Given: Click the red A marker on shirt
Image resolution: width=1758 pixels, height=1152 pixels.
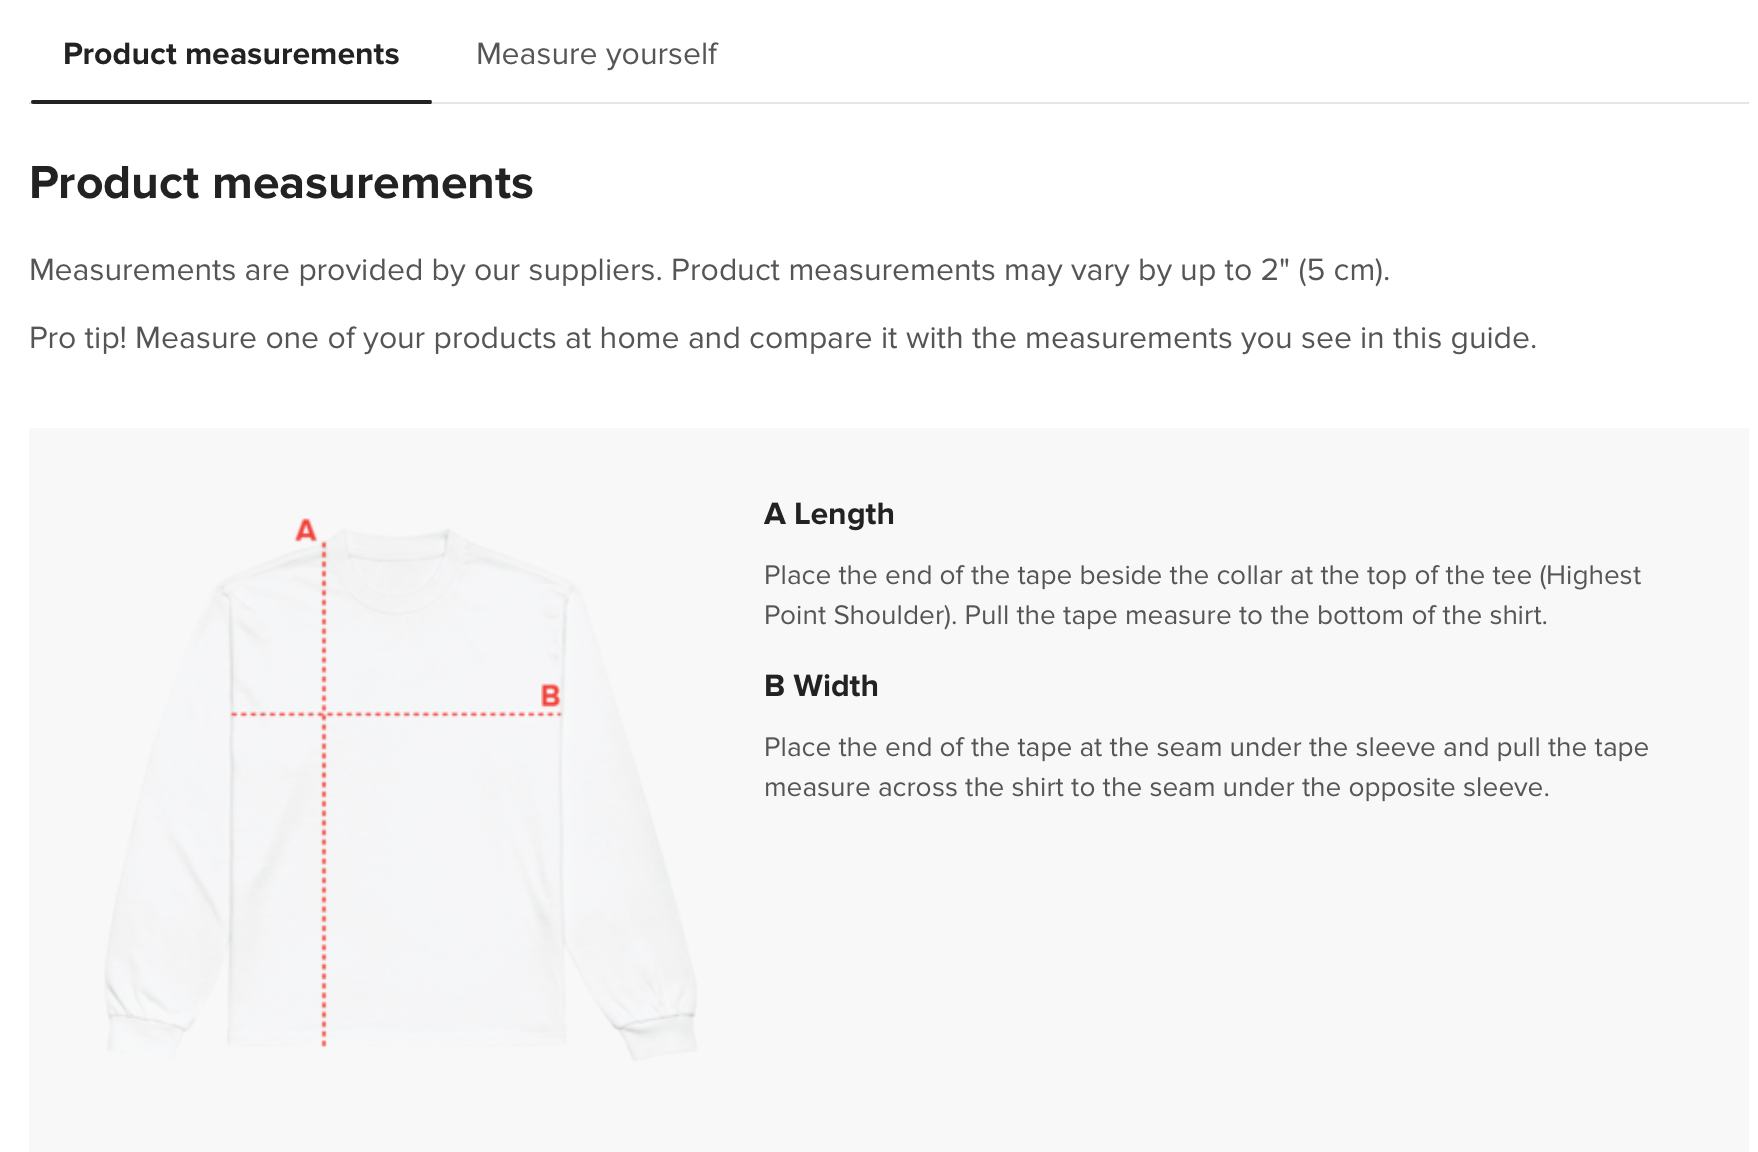Looking at the screenshot, I should click(x=306, y=530).
